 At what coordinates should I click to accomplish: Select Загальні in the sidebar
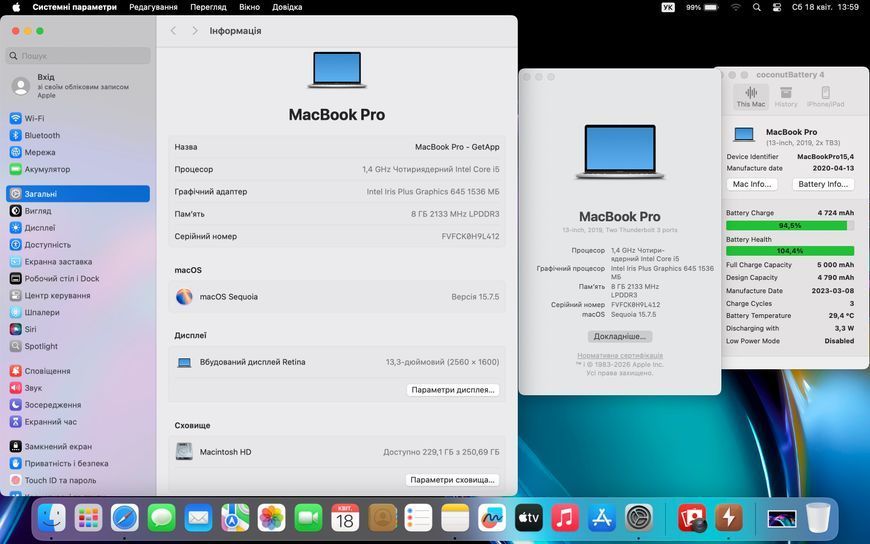tap(78, 194)
